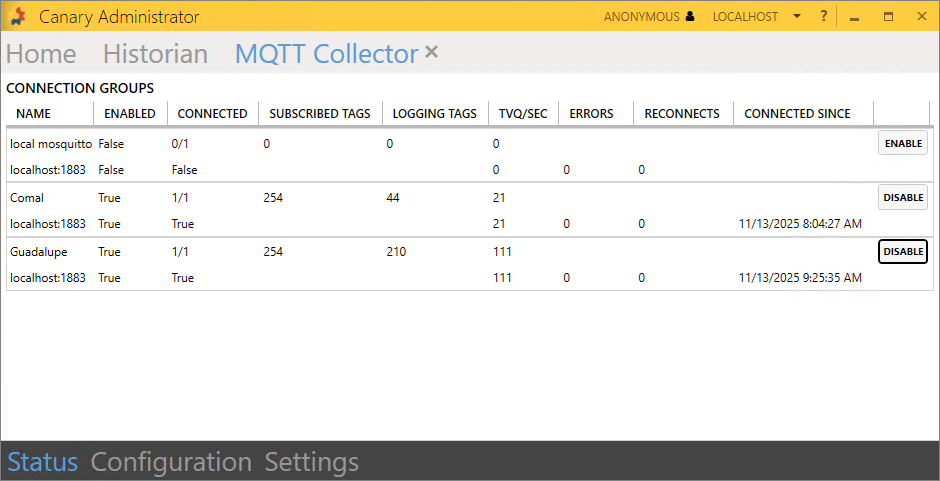This screenshot has height=481, width=940.
Task: Sort by the CONNECTED column header
Action: 212,114
